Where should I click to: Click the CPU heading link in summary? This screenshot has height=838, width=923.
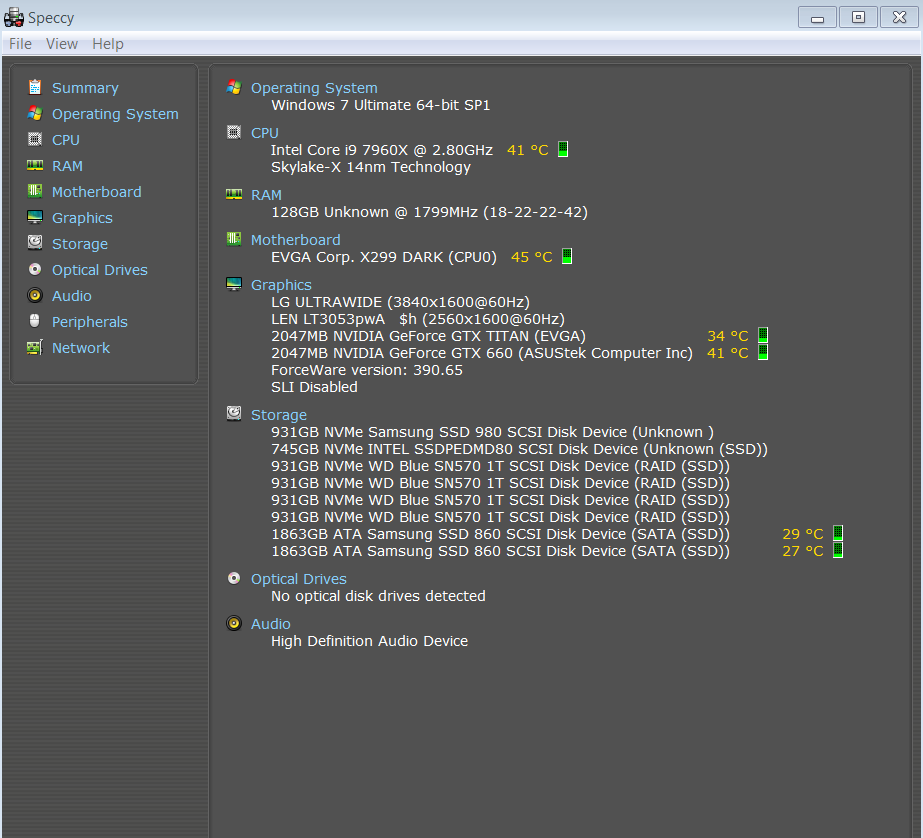click(265, 133)
